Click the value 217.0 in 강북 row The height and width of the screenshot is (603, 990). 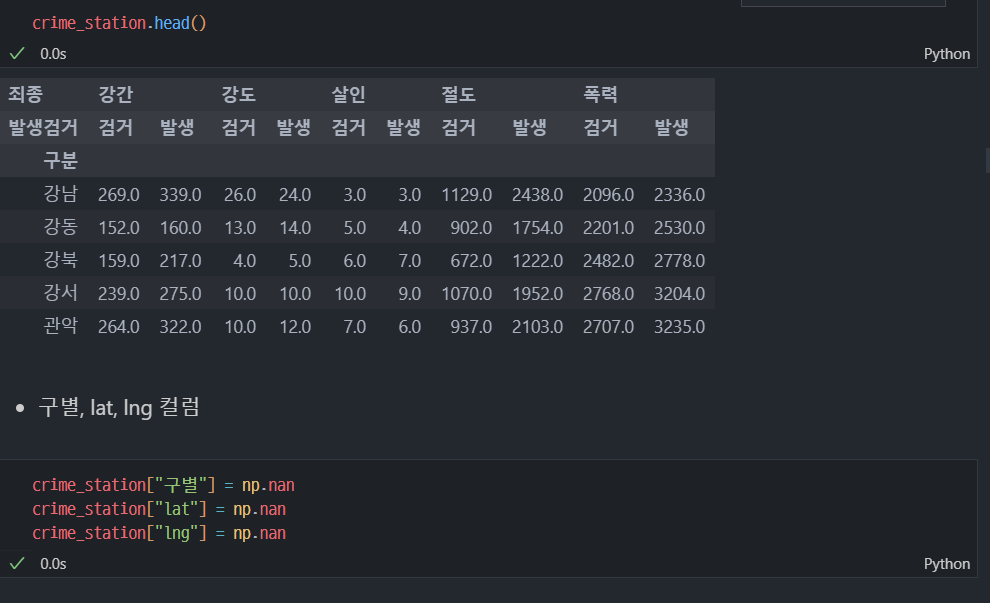pyautogui.click(x=180, y=260)
